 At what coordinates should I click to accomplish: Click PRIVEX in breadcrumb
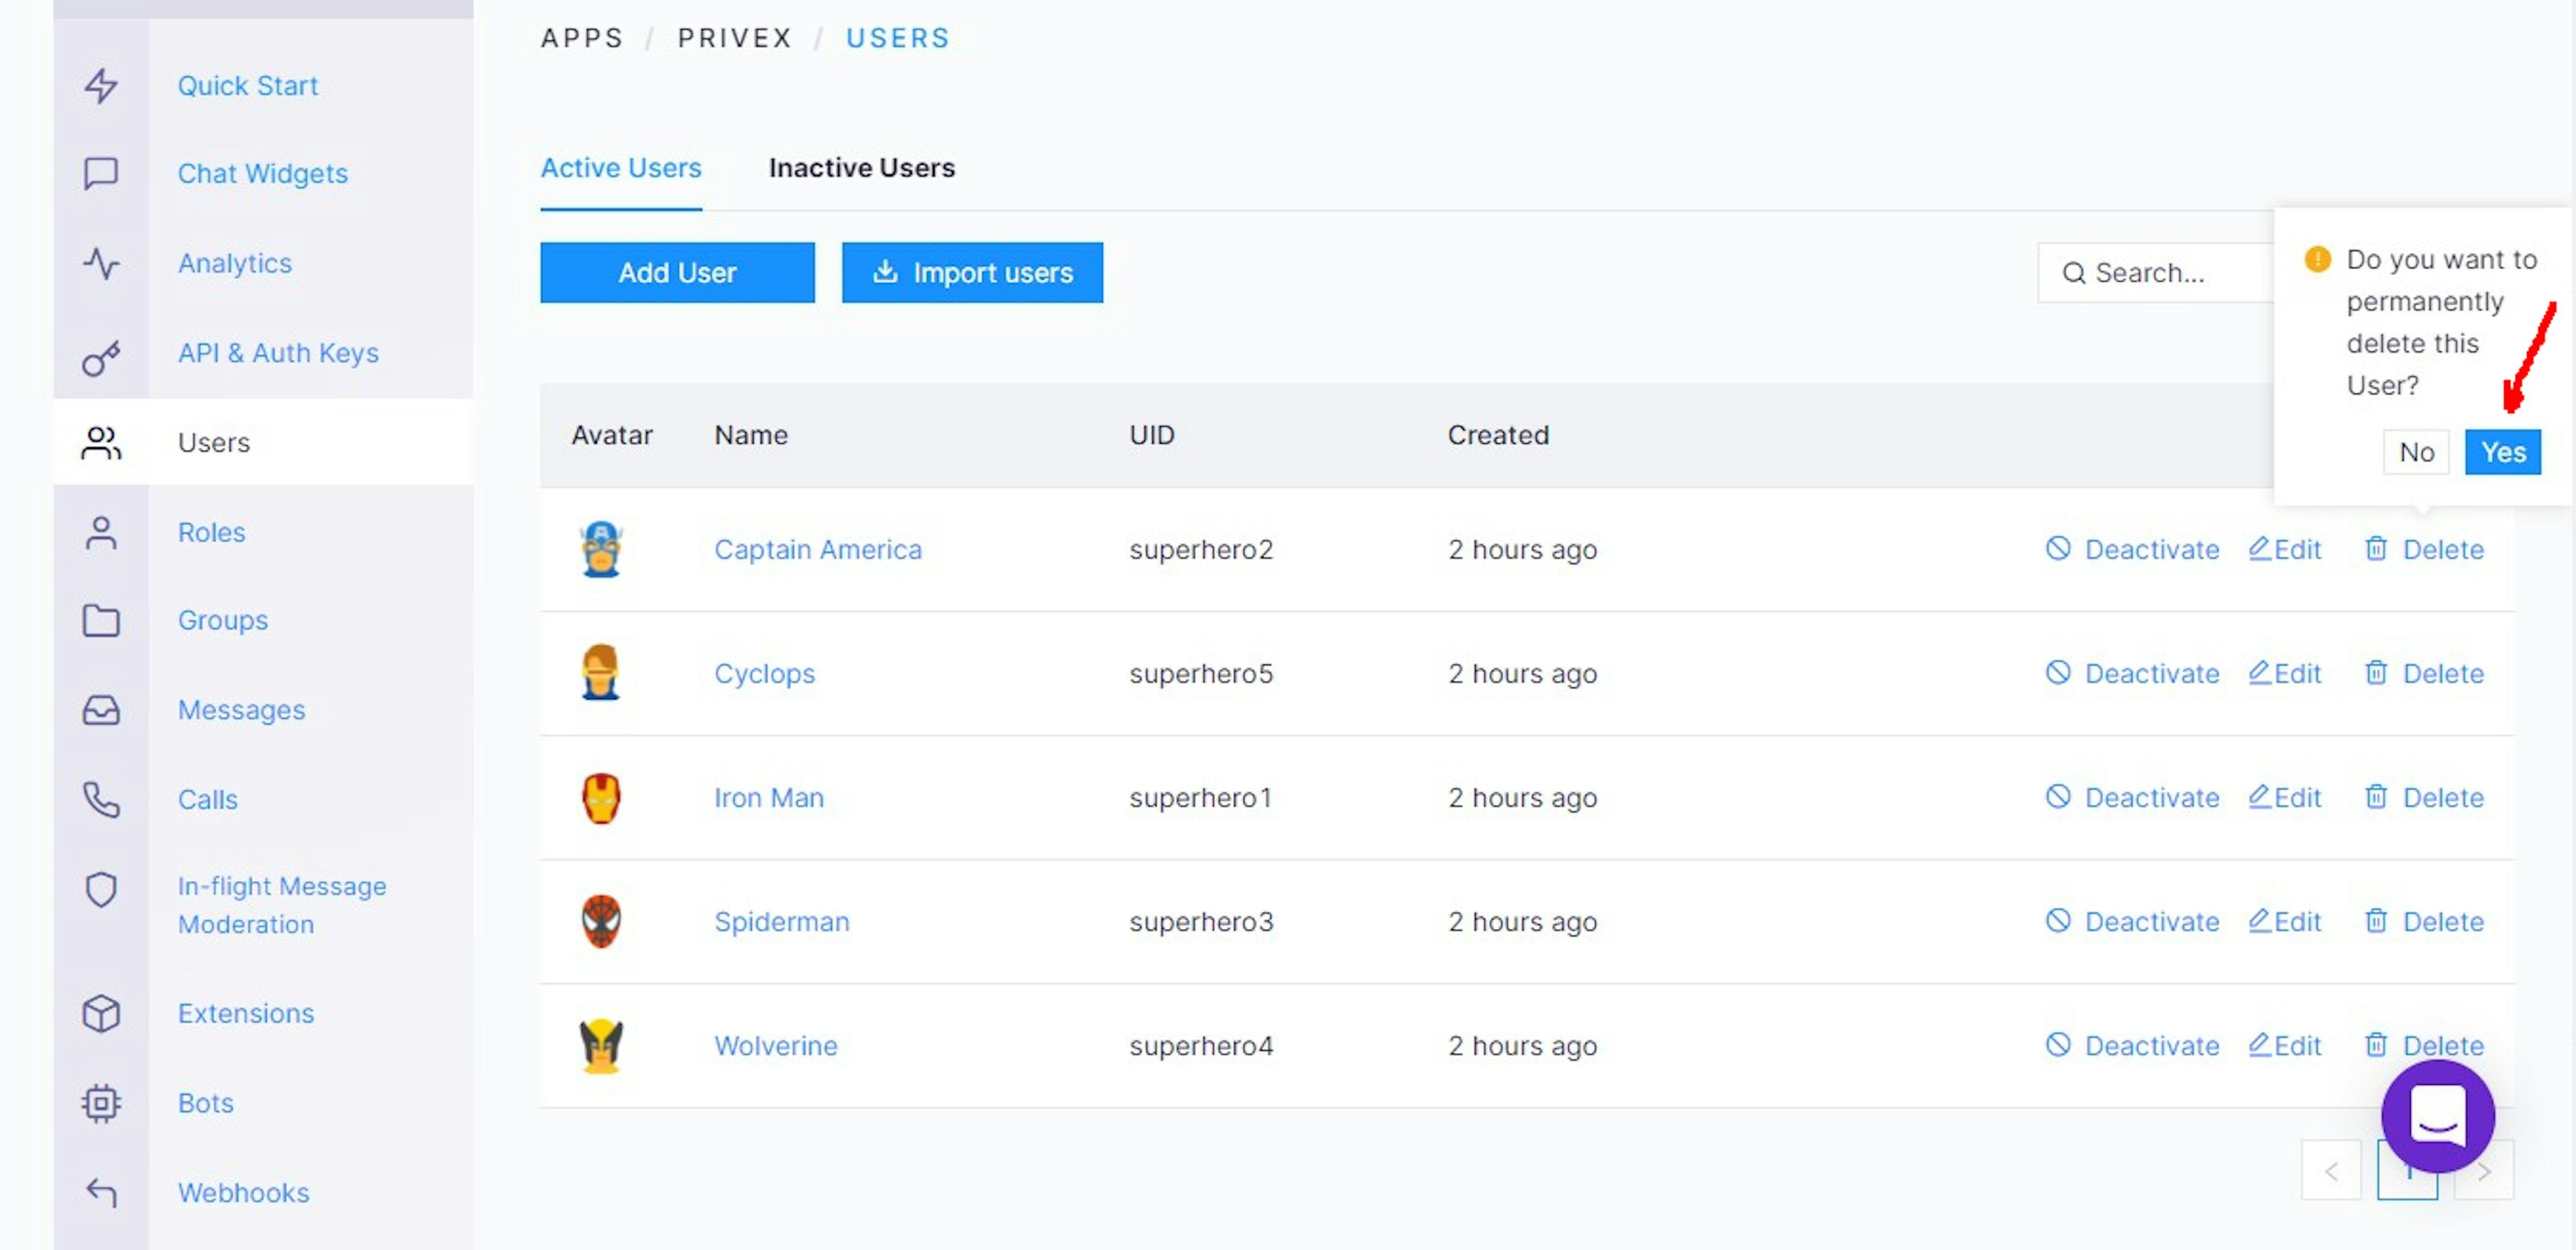click(735, 38)
